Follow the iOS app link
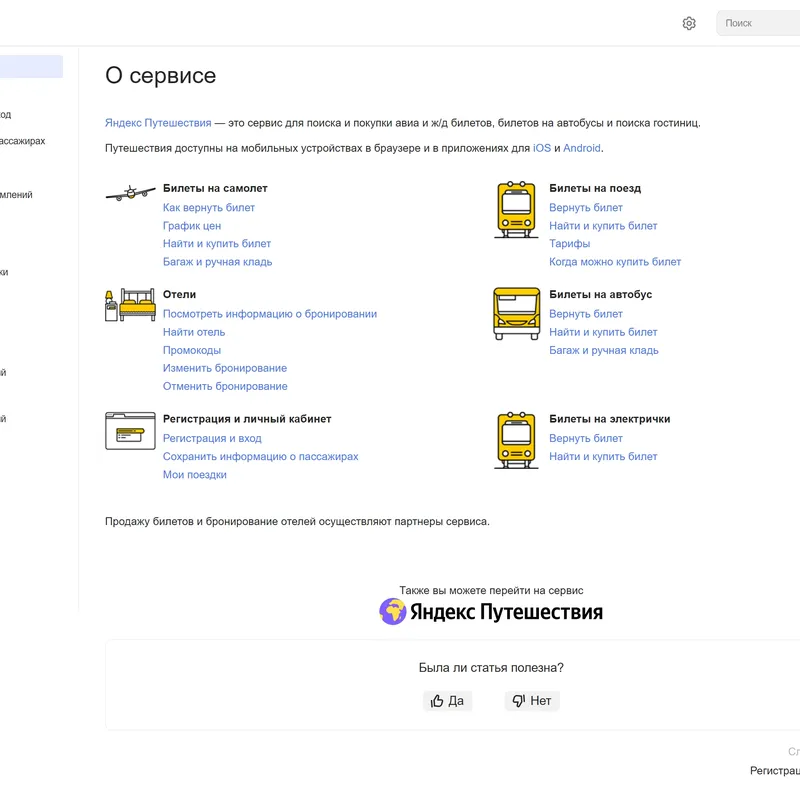The width and height of the screenshot is (800, 800). pos(541,149)
